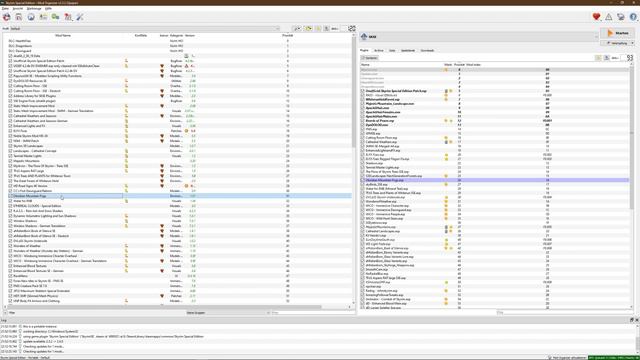Sort by the Konflikte column header

click(x=141, y=36)
